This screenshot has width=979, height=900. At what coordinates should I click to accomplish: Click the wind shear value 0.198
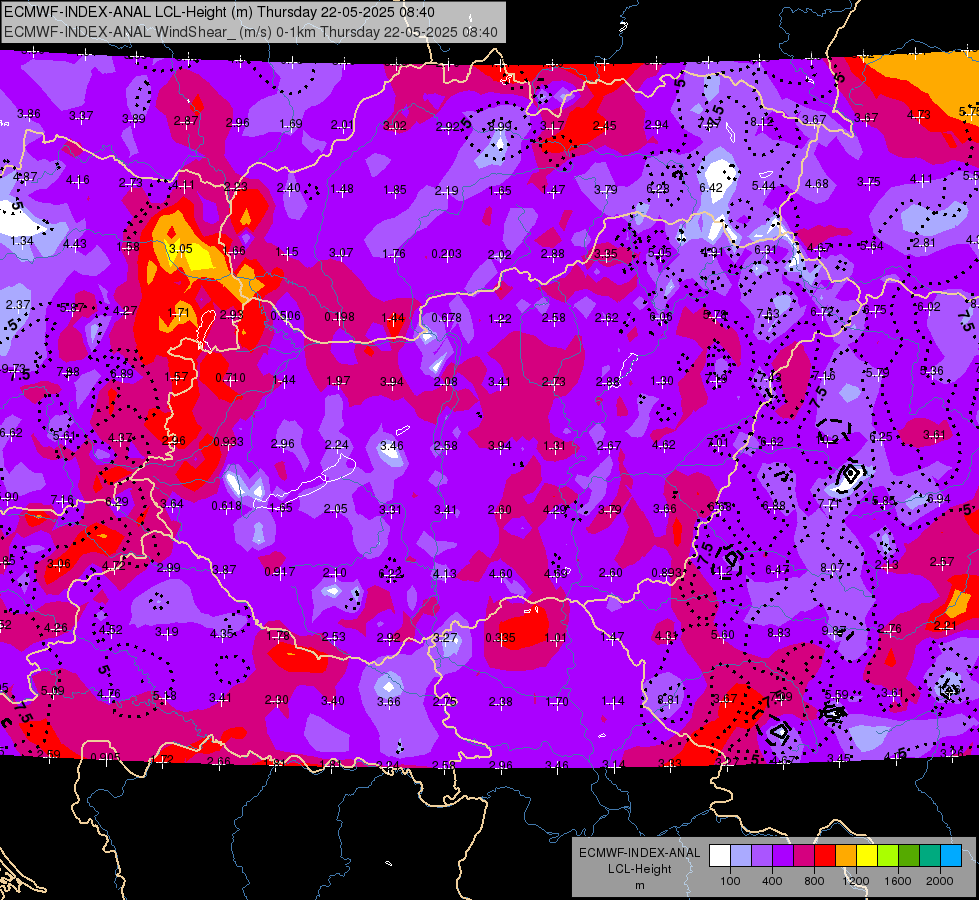pos(339,317)
